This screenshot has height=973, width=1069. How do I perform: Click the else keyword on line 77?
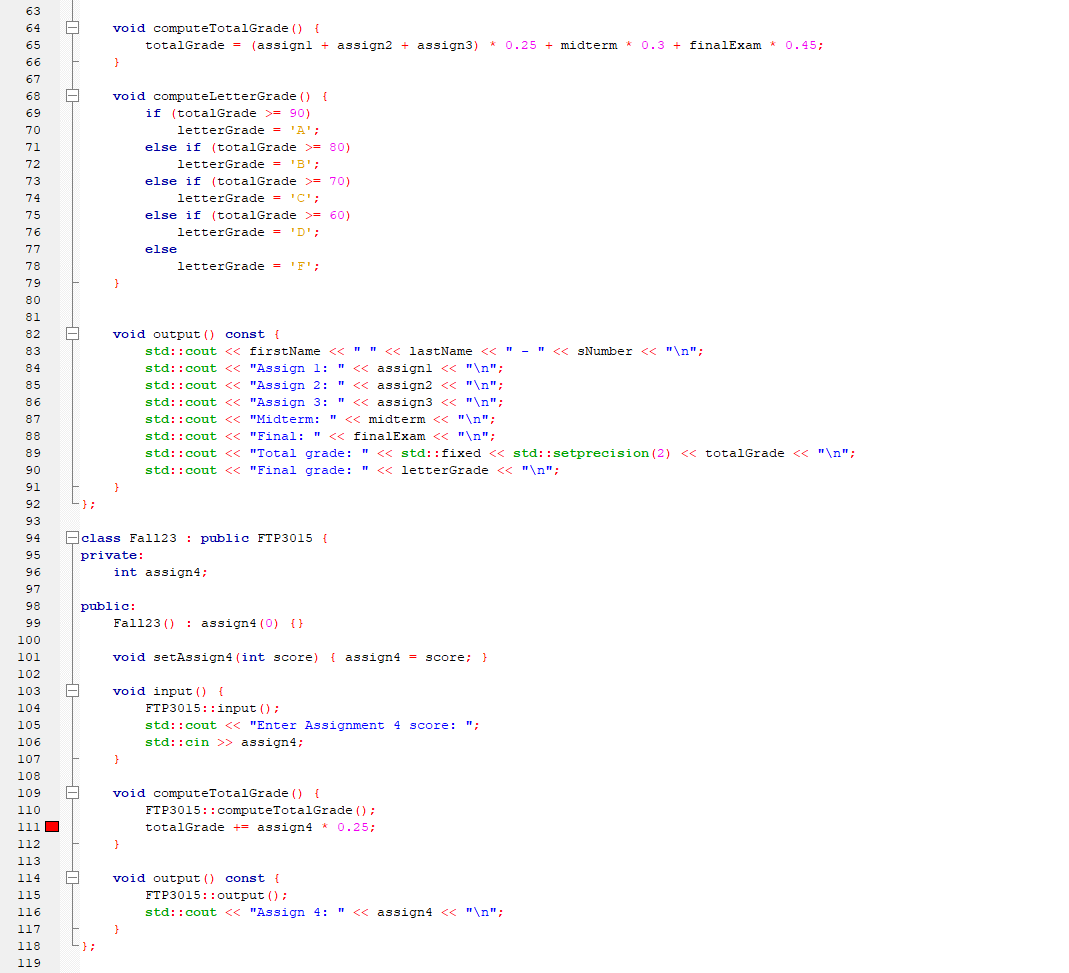pyautogui.click(x=161, y=249)
